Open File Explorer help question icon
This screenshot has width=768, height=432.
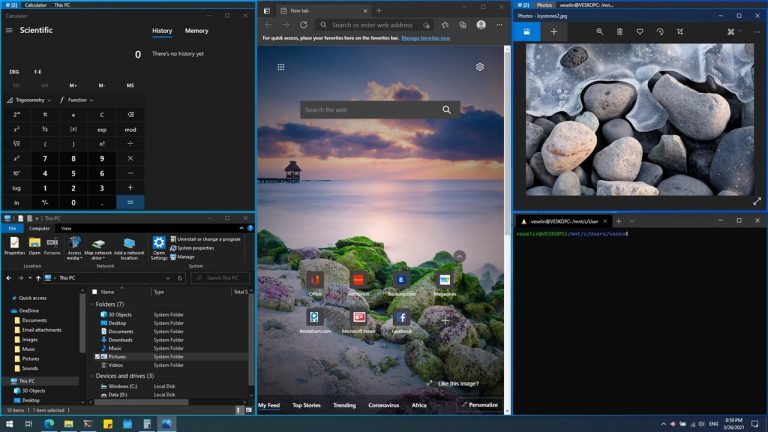250,228
